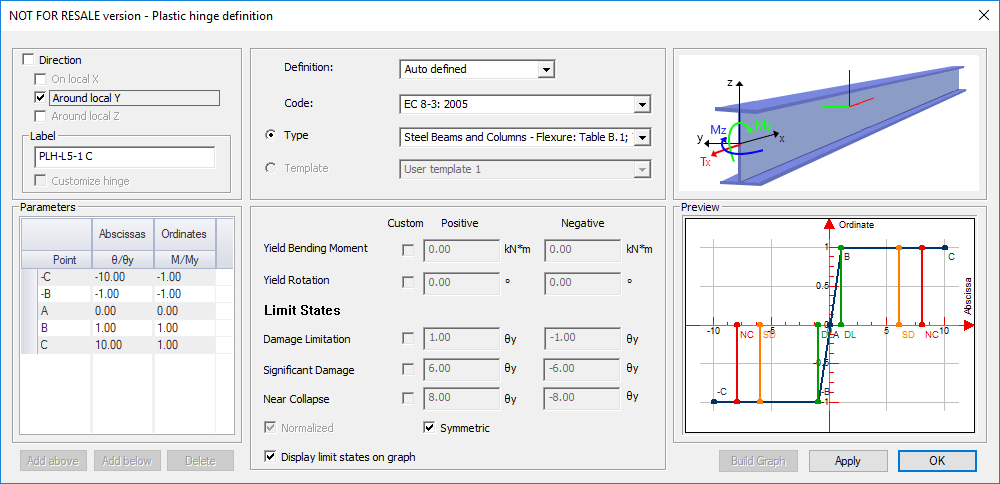The image size is (1000, 484).
Task: Toggle the Around local Y checkbox
Action: coord(41,98)
